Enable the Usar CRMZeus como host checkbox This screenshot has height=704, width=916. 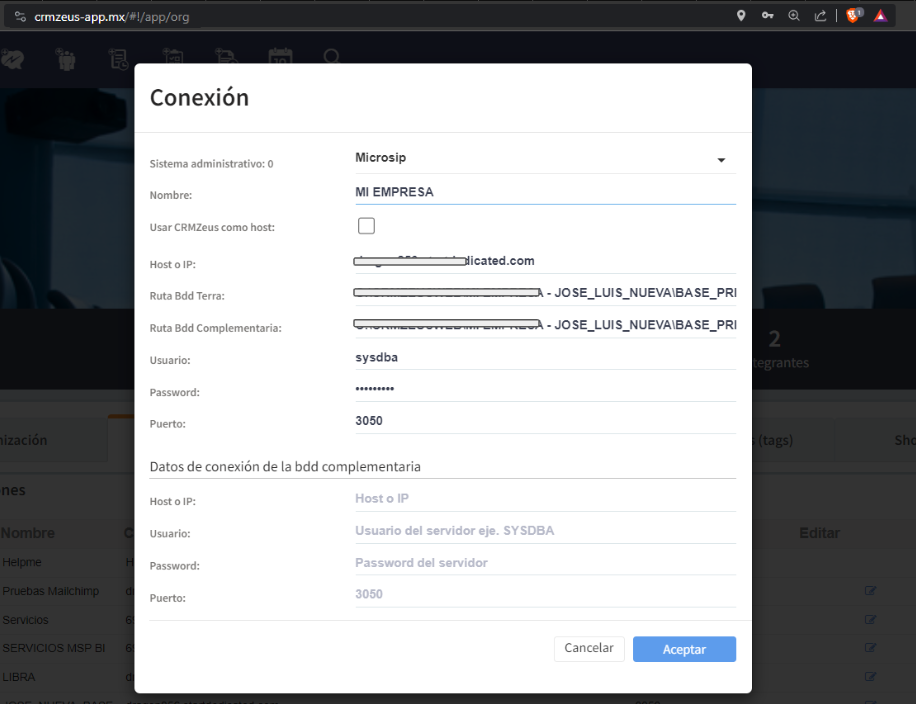(x=366, y=226)
